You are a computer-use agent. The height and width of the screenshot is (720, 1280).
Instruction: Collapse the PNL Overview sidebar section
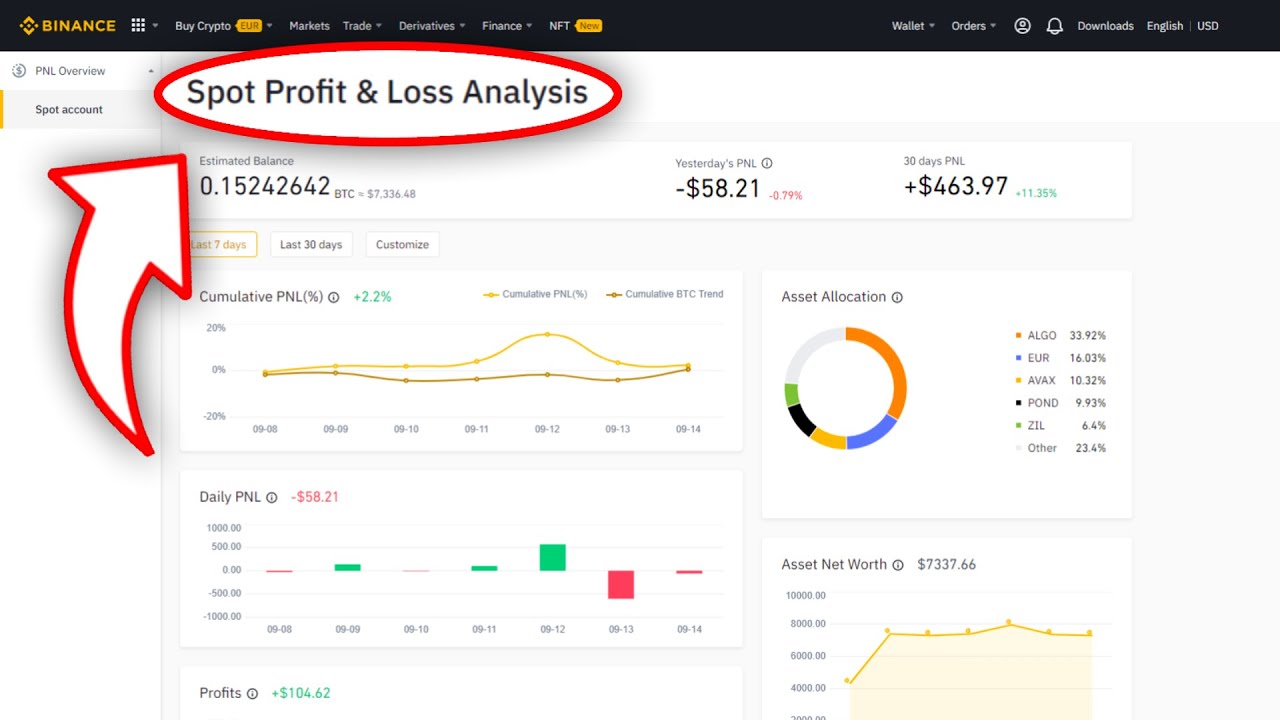151,71
